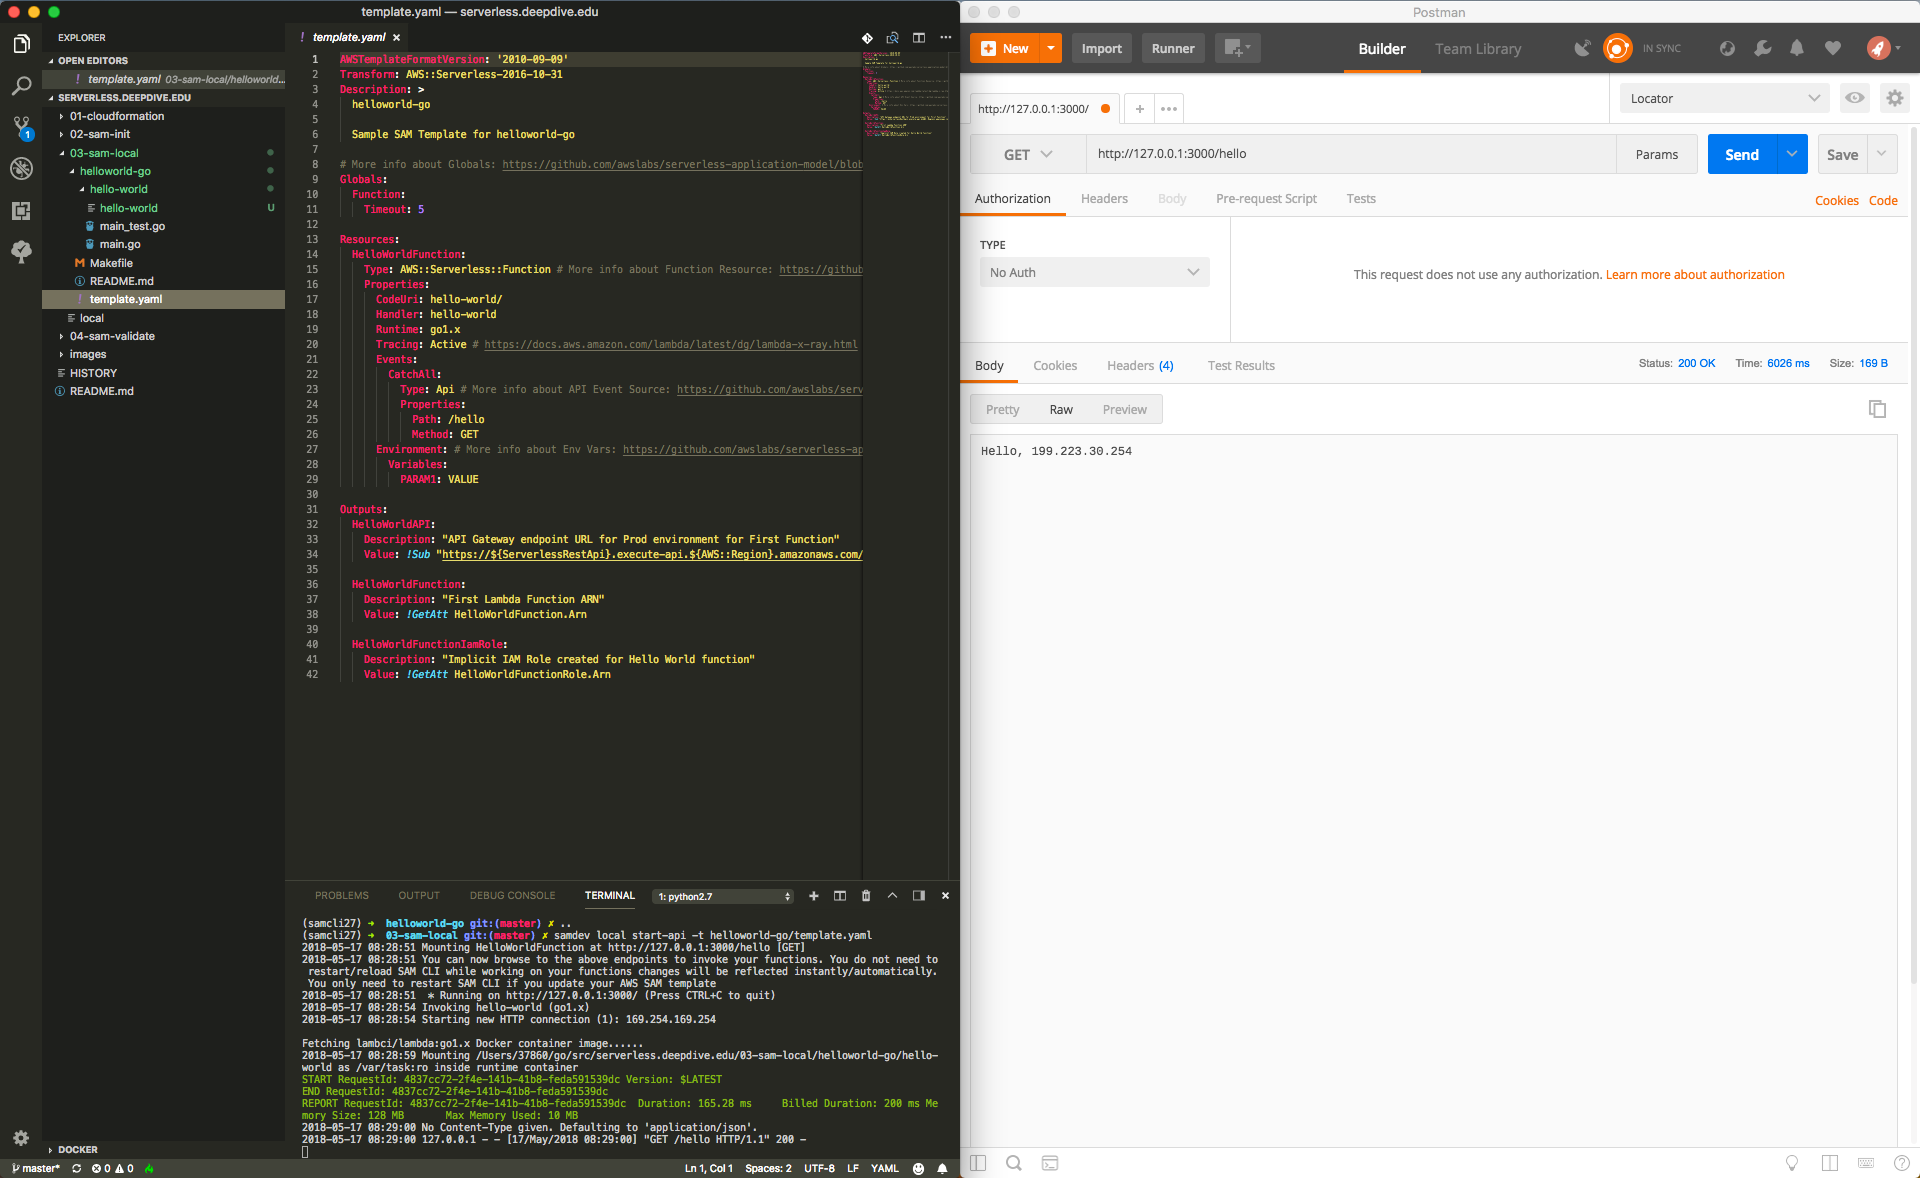Open Postman notifications bell icon
The width and height of the screenshot is (1920, 1178).
(x=1796, y=48)
